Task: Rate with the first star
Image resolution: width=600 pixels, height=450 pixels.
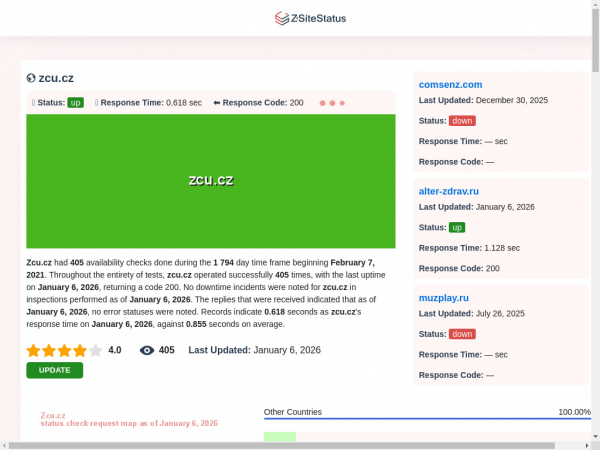Action: point(33,350)
